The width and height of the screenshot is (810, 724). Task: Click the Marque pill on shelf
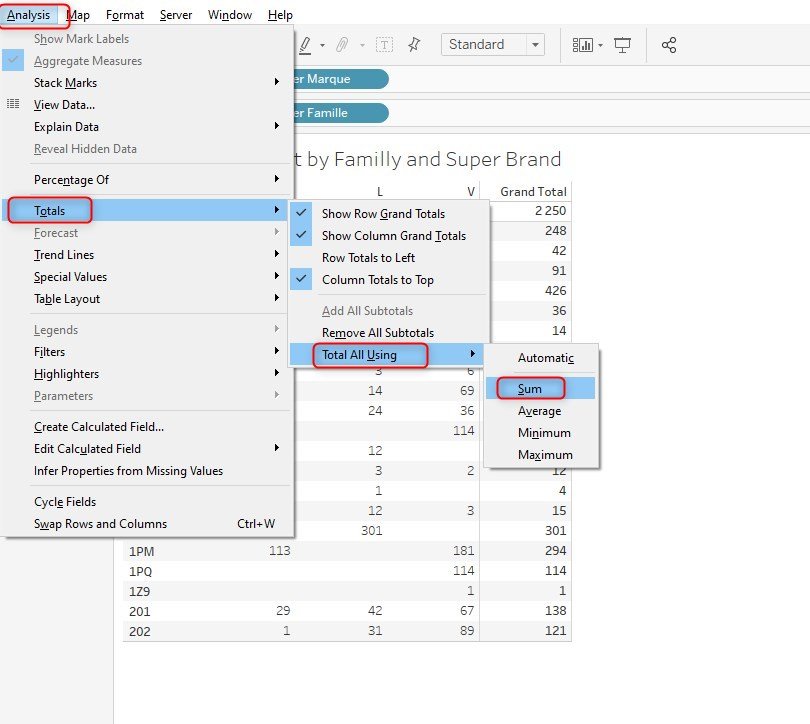(341, 79)
